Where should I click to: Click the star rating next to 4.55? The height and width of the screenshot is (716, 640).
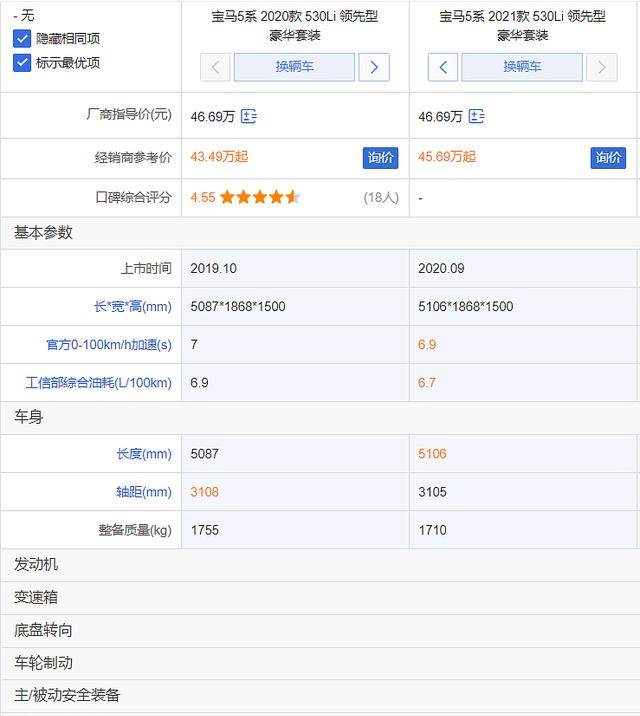260,197
